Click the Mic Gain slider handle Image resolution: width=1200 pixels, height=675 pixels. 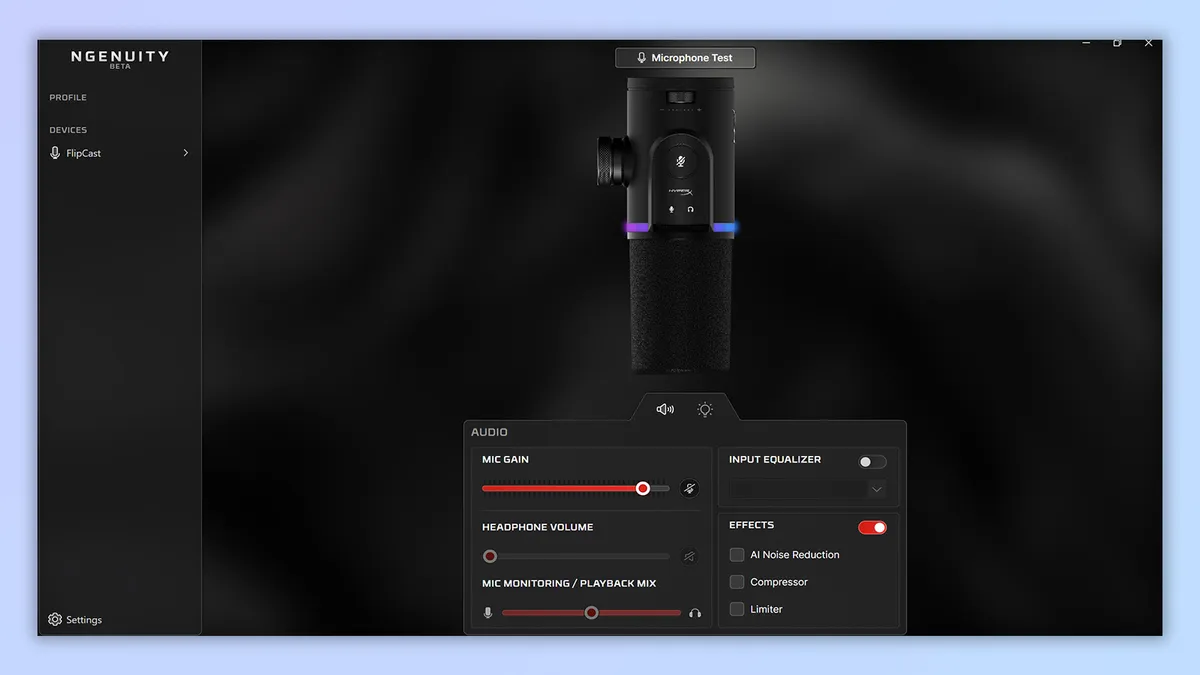(643, 488)
